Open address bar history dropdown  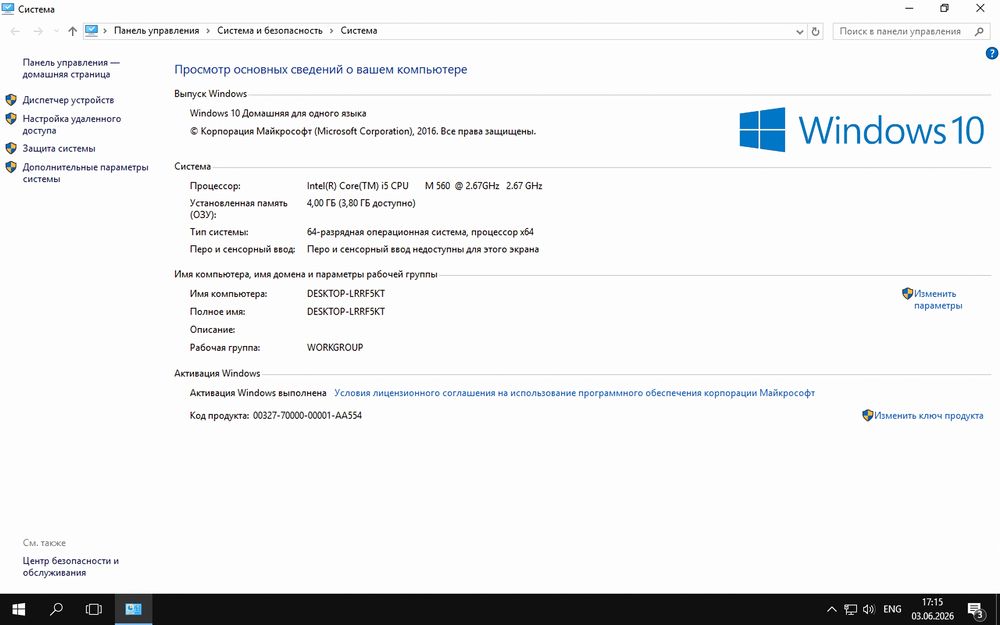click(800, 31)
